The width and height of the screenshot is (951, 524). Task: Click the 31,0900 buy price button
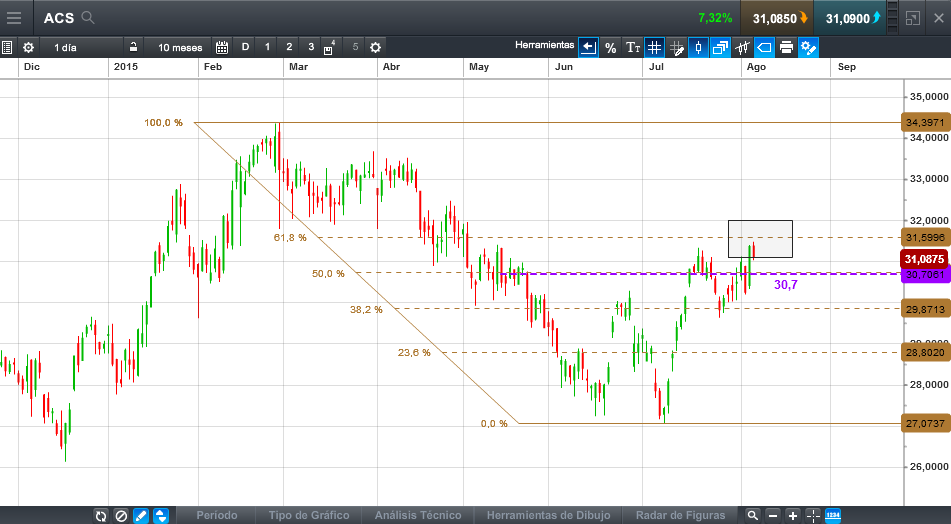(852, 18)
